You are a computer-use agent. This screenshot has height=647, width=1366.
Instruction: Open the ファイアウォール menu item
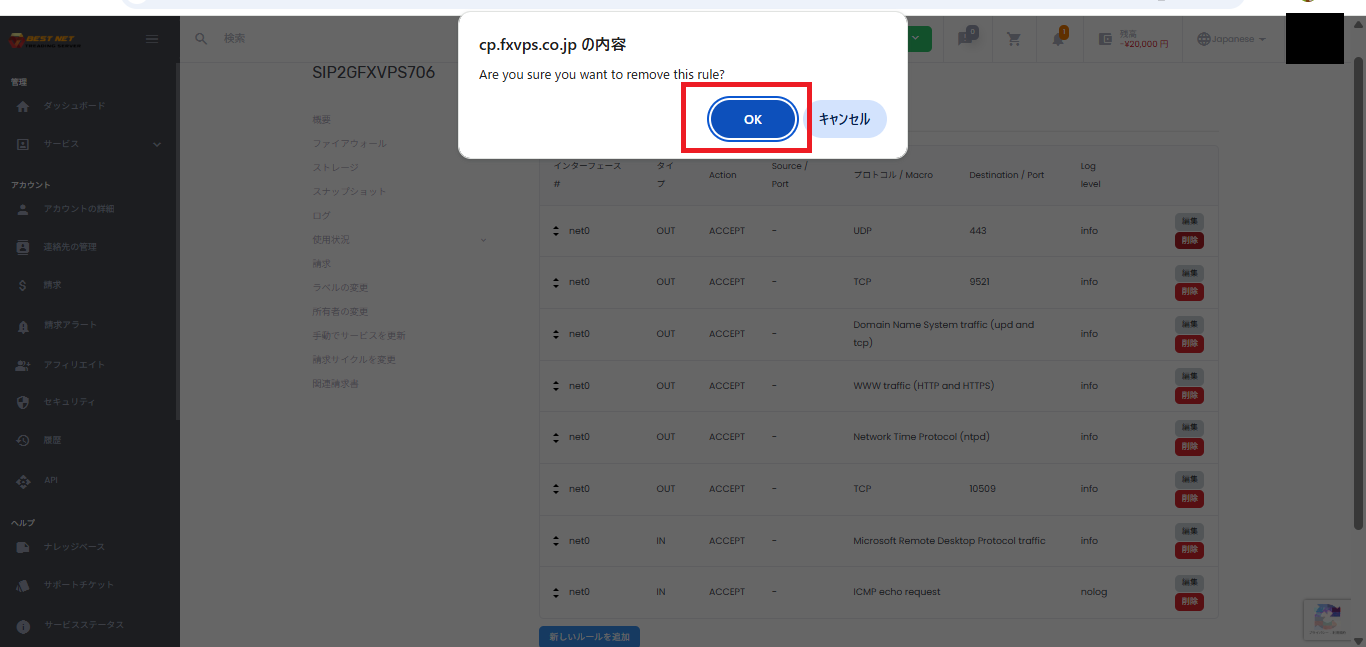[349, 144]
